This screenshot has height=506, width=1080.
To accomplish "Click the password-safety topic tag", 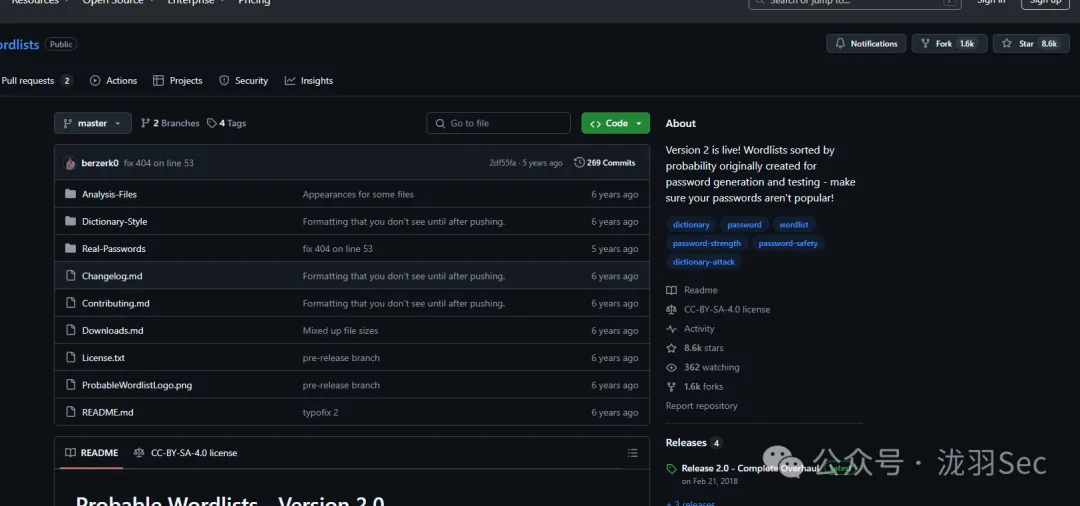I will (x=788, y=243).
